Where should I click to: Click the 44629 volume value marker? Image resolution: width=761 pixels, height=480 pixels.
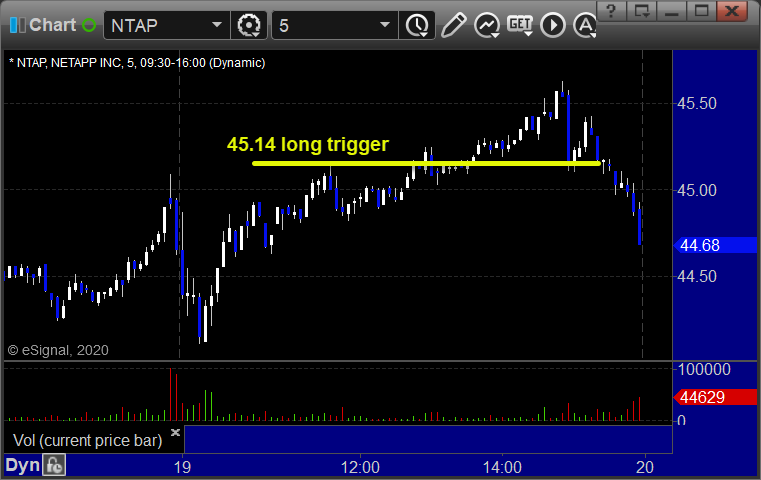tap(715, 397)
